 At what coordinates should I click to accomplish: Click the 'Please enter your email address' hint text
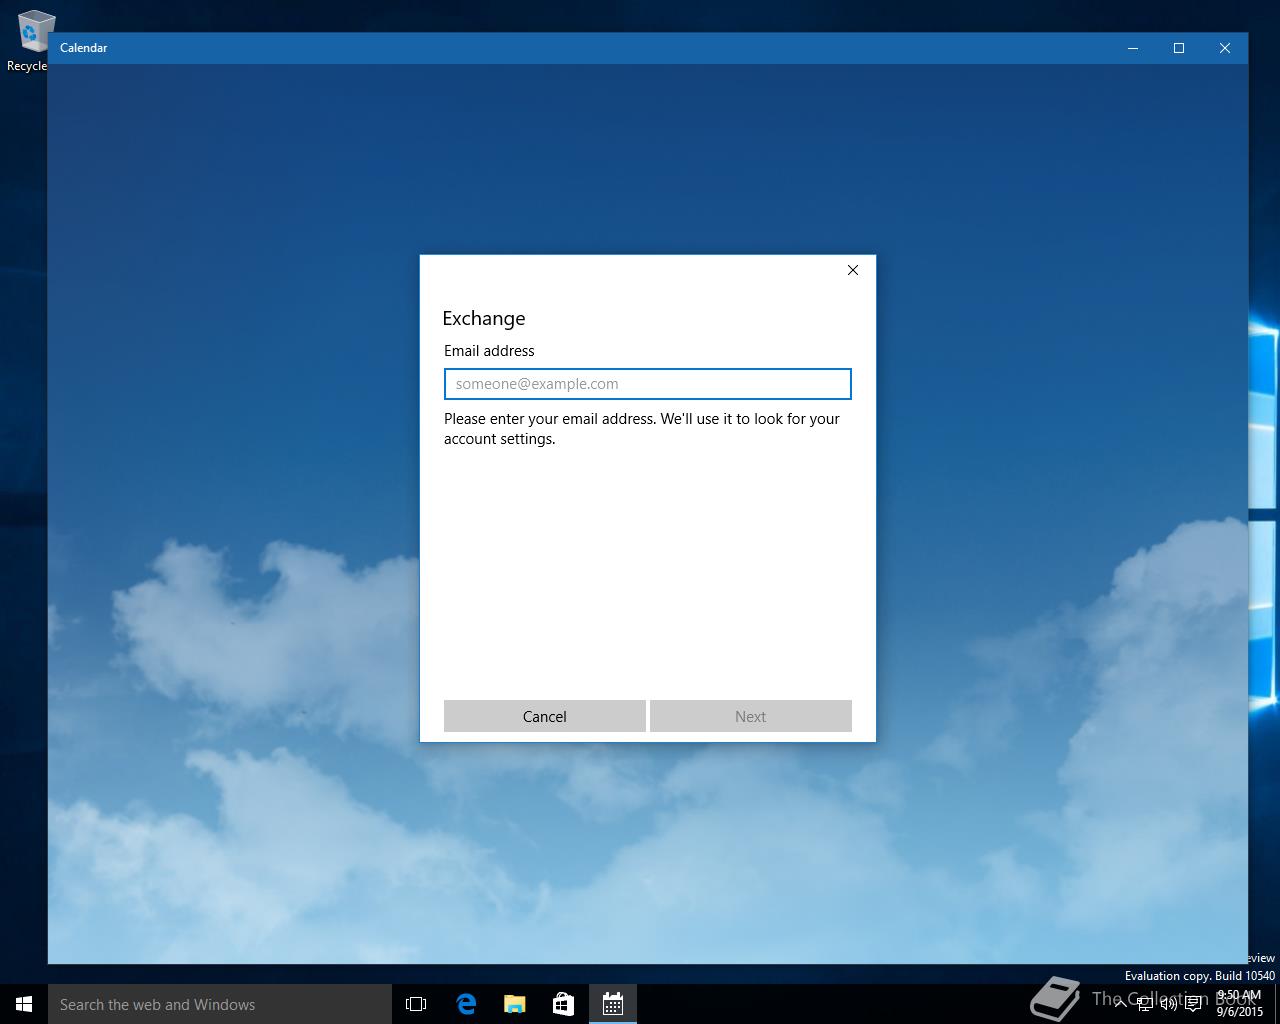coord(642,429)
